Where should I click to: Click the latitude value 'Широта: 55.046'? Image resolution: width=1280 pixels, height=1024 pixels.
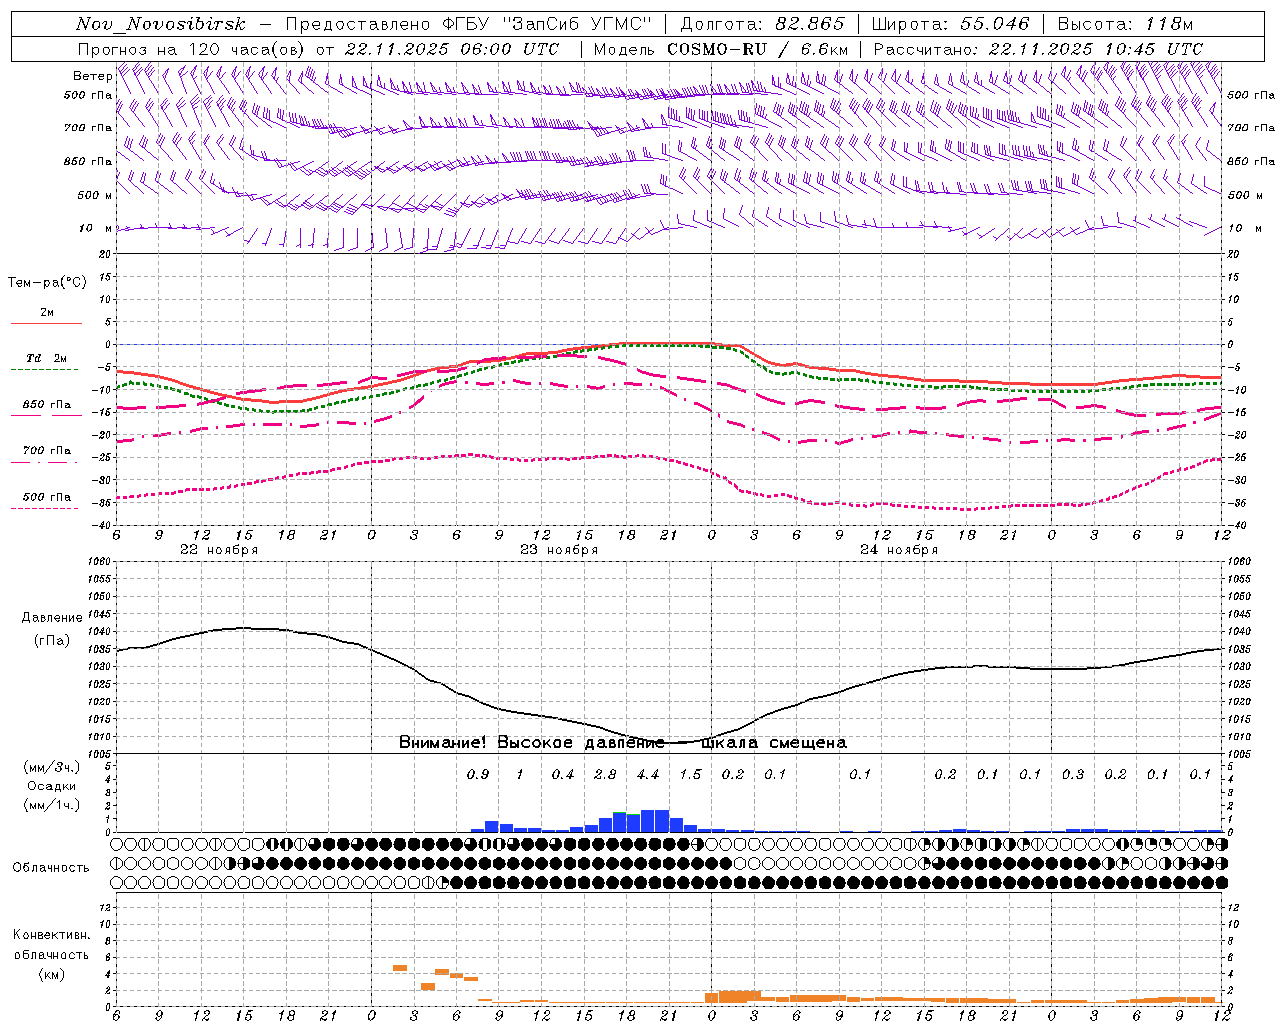[x=951, y=24]
